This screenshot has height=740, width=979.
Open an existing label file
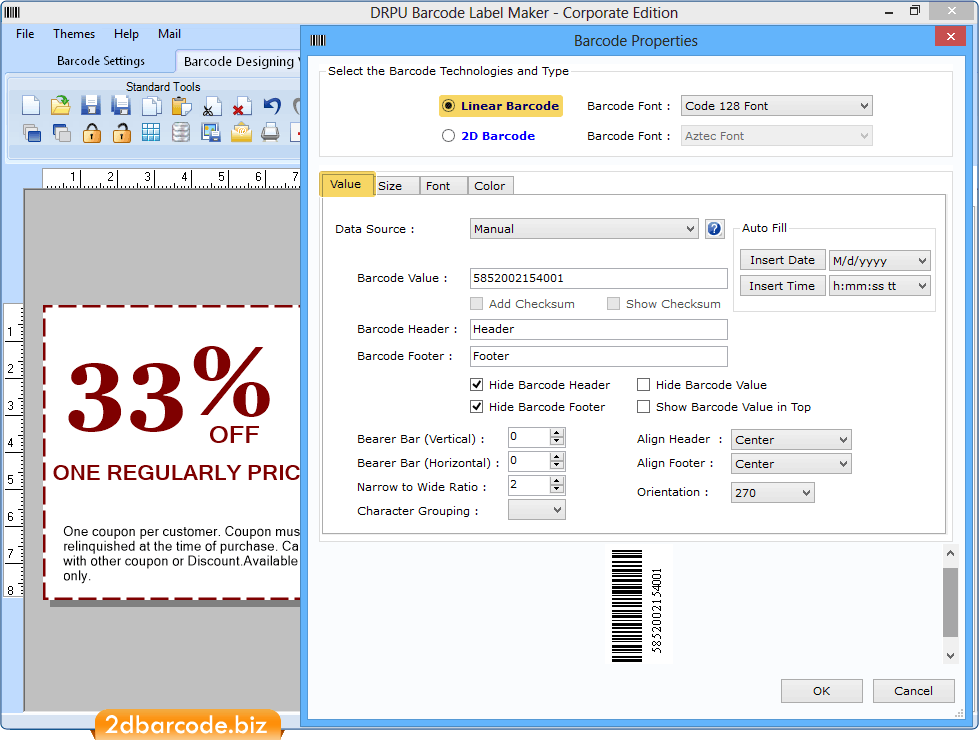coord(61,106)
